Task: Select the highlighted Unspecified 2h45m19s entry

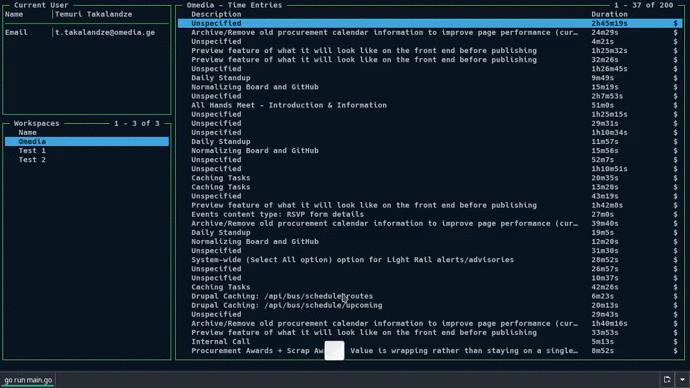Action: 430,23
